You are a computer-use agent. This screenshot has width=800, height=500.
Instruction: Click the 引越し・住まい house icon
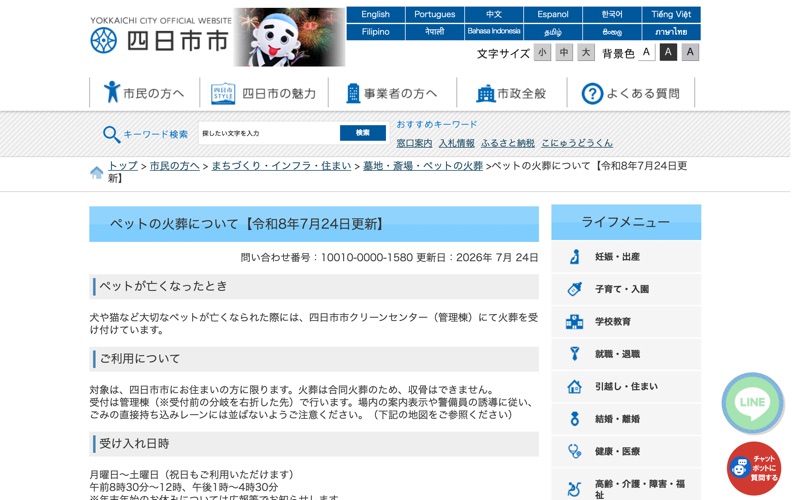pos(574,386)
